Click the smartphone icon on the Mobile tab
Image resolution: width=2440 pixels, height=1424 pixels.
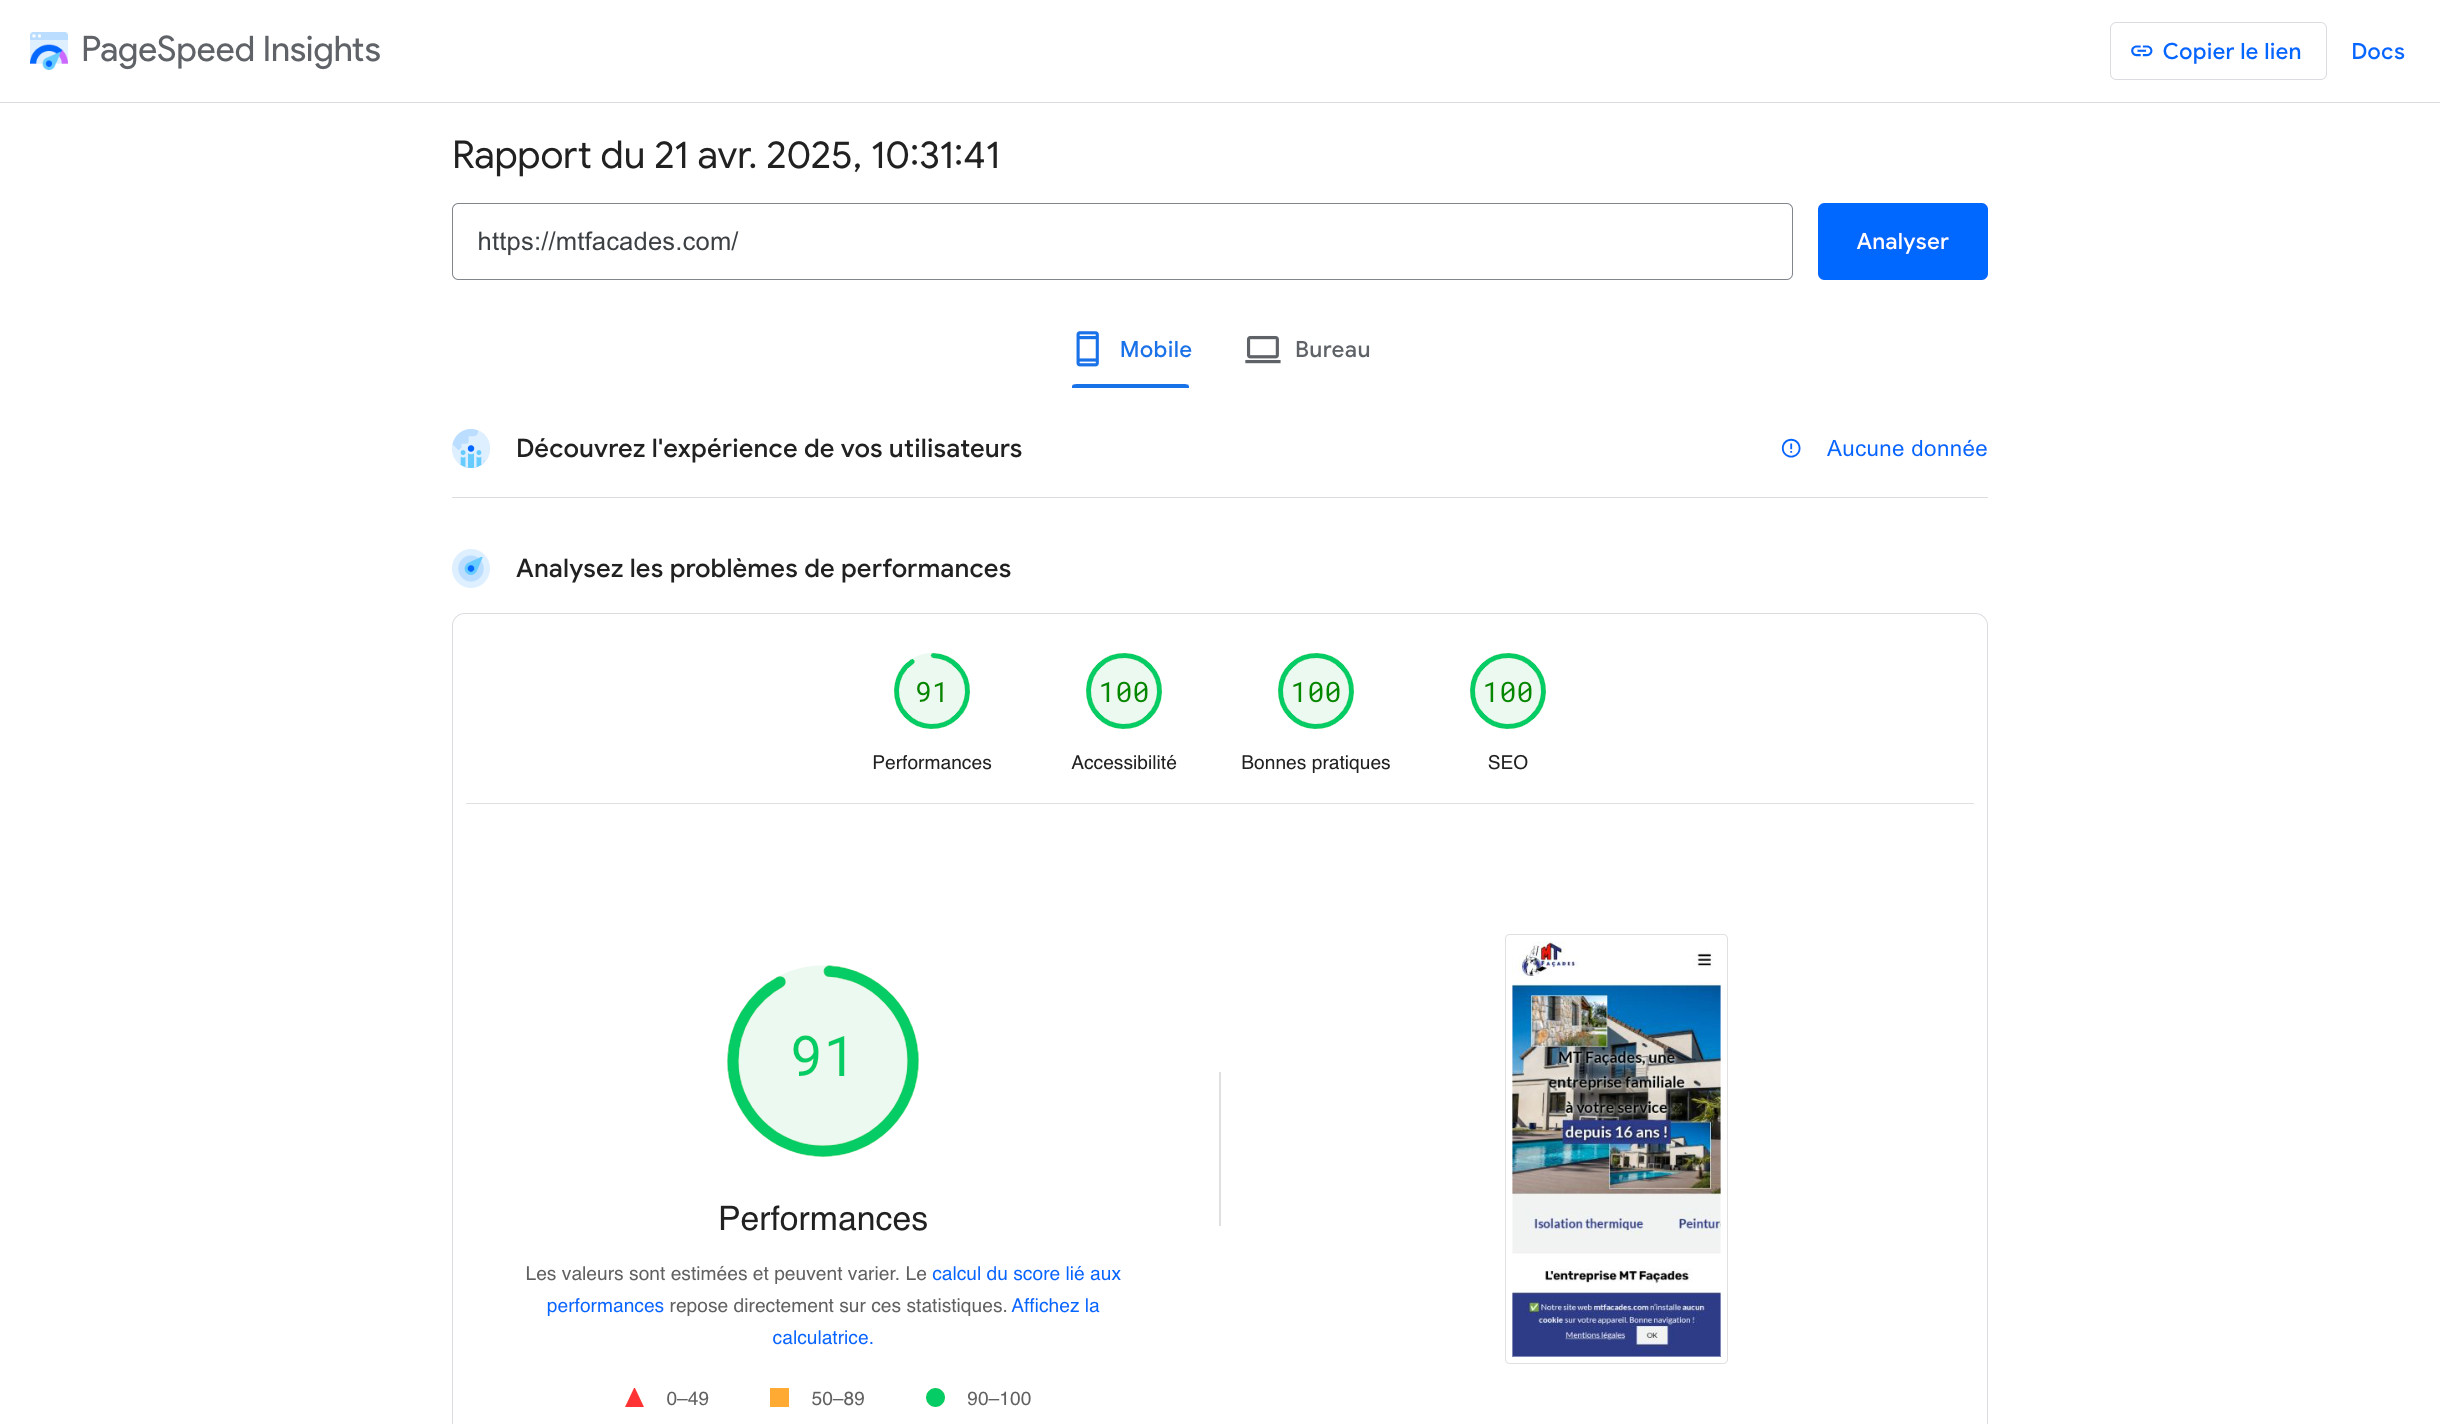1087,349
